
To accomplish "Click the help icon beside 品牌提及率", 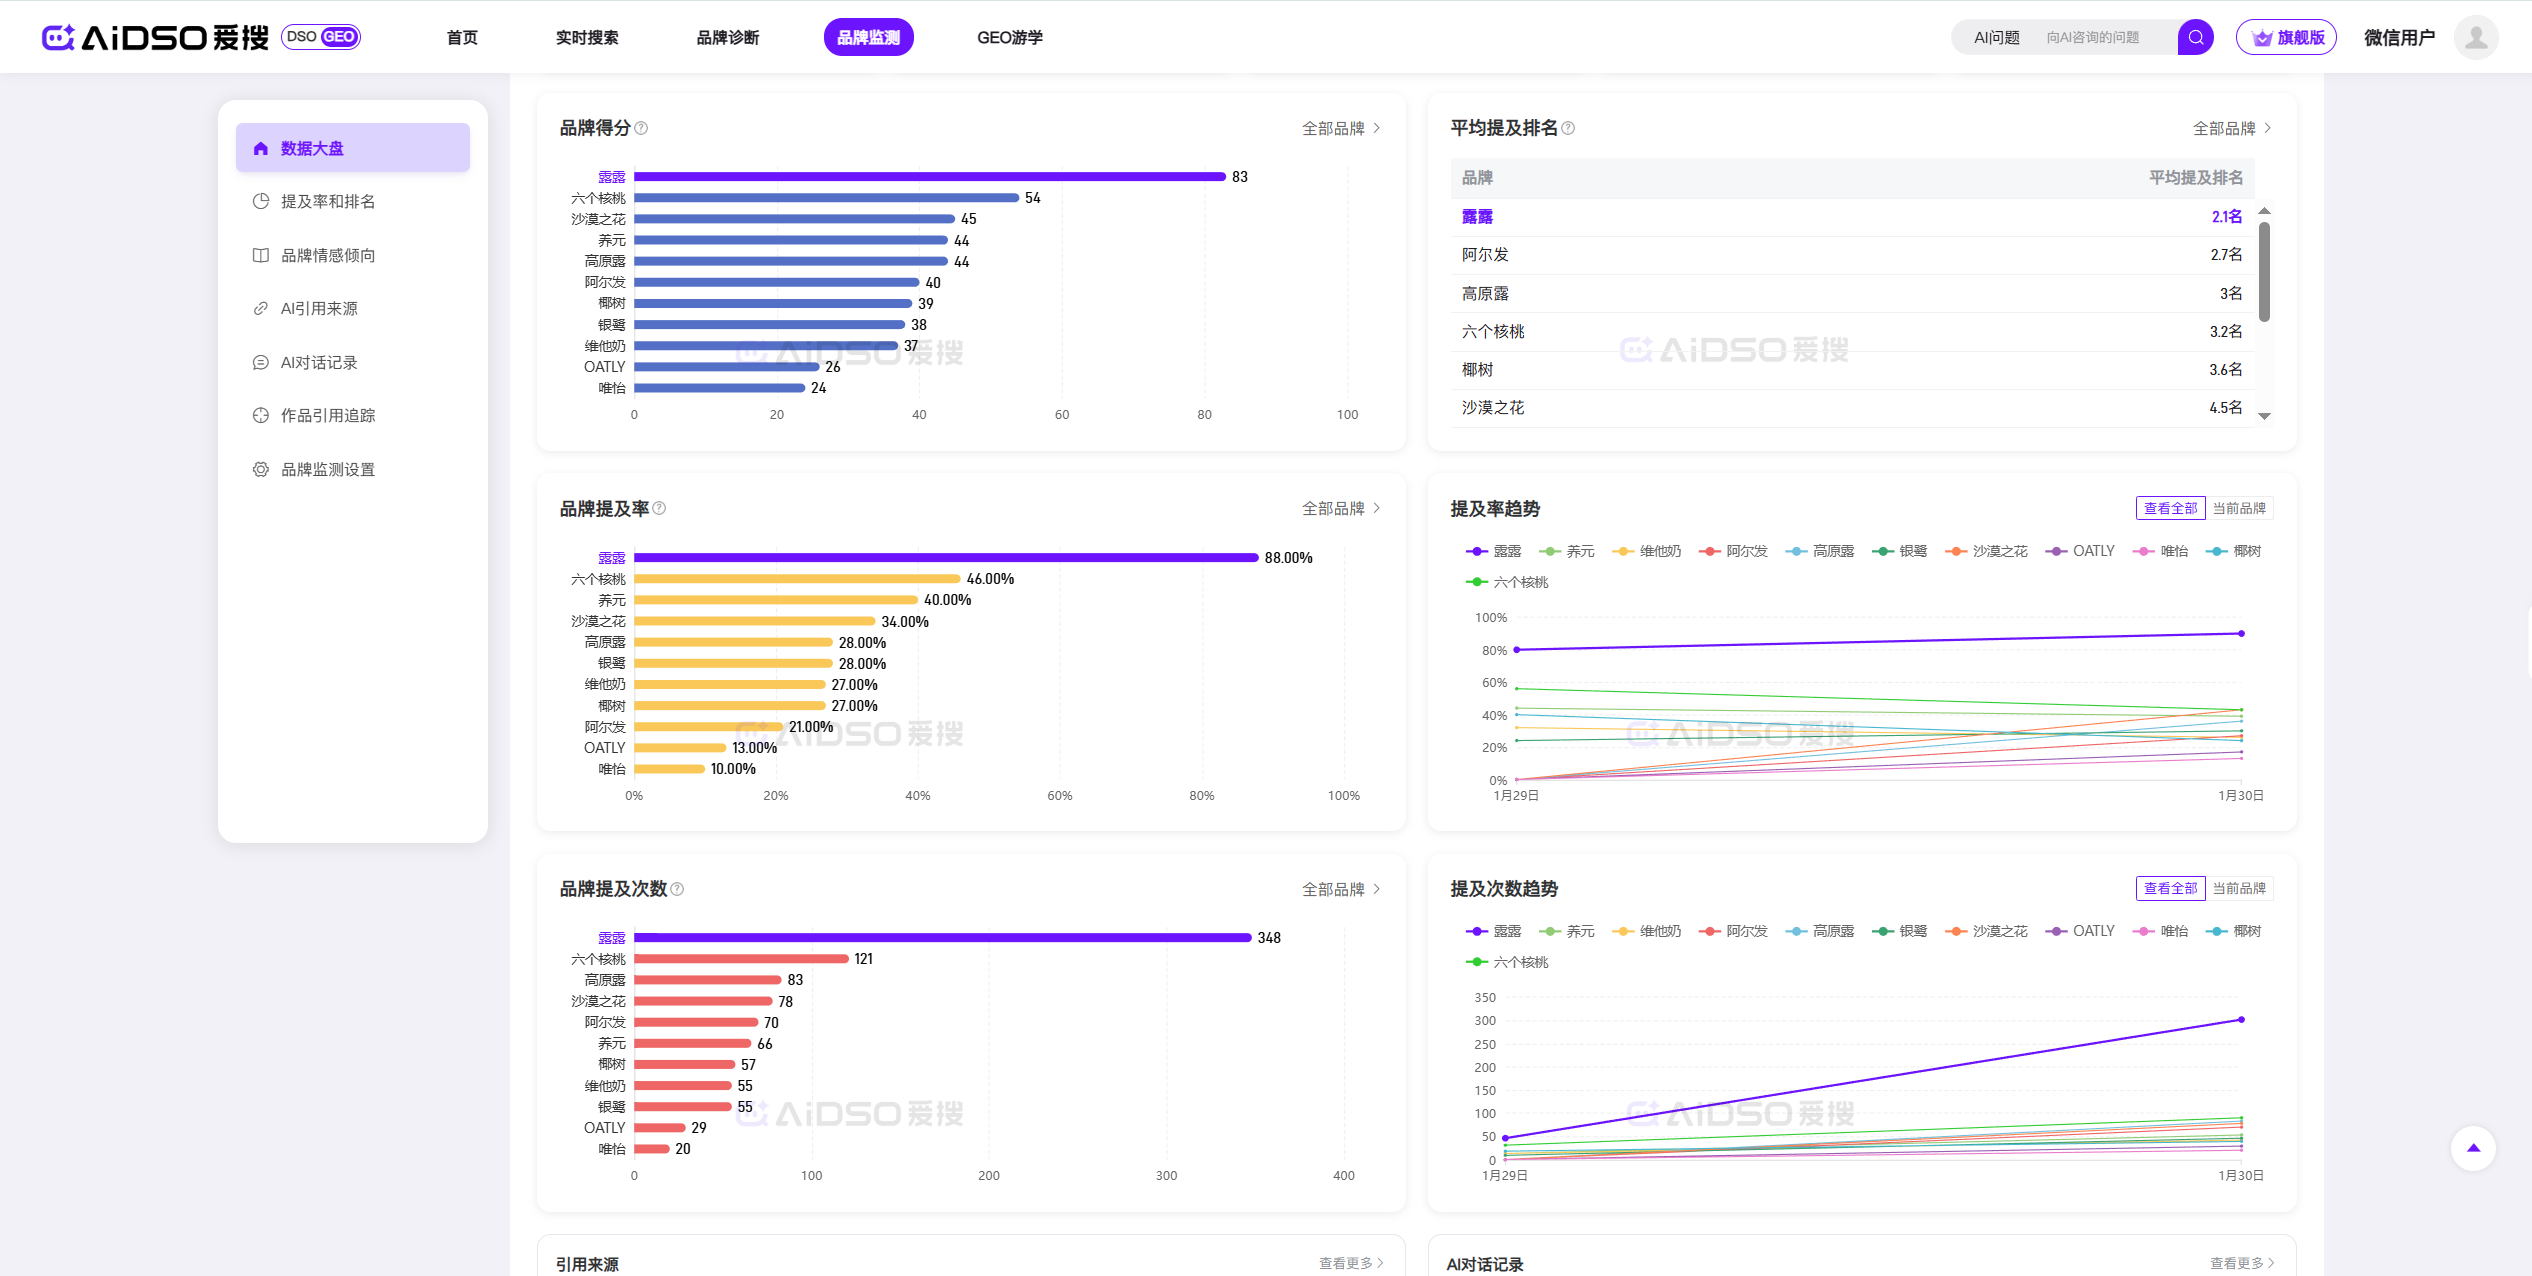I will pos(659,508).
